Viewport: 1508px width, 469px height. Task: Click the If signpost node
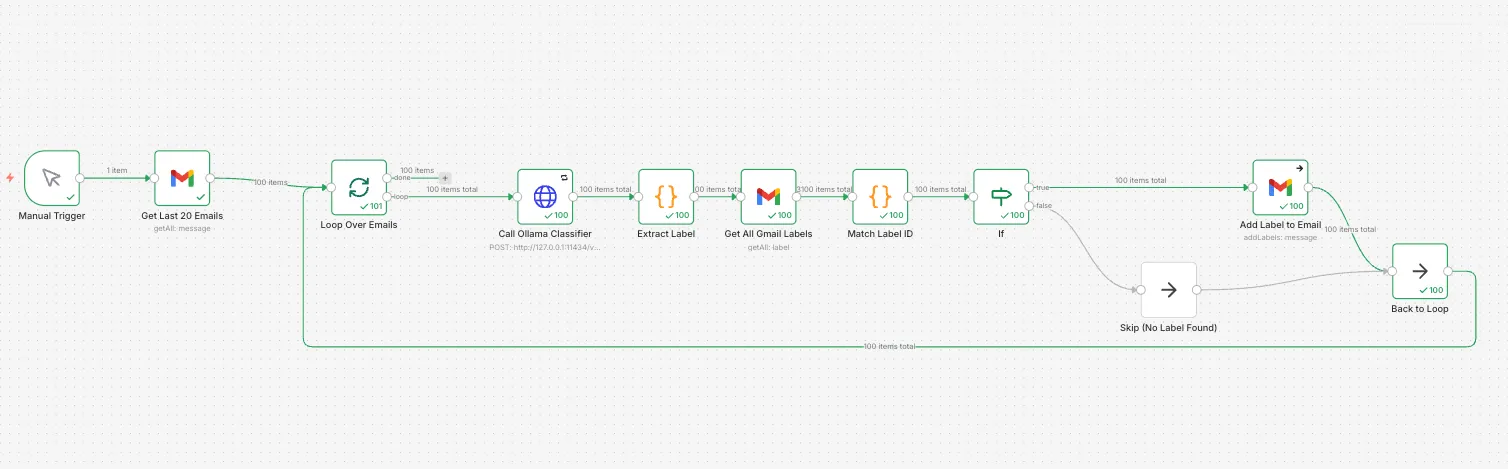point(1001,196)
